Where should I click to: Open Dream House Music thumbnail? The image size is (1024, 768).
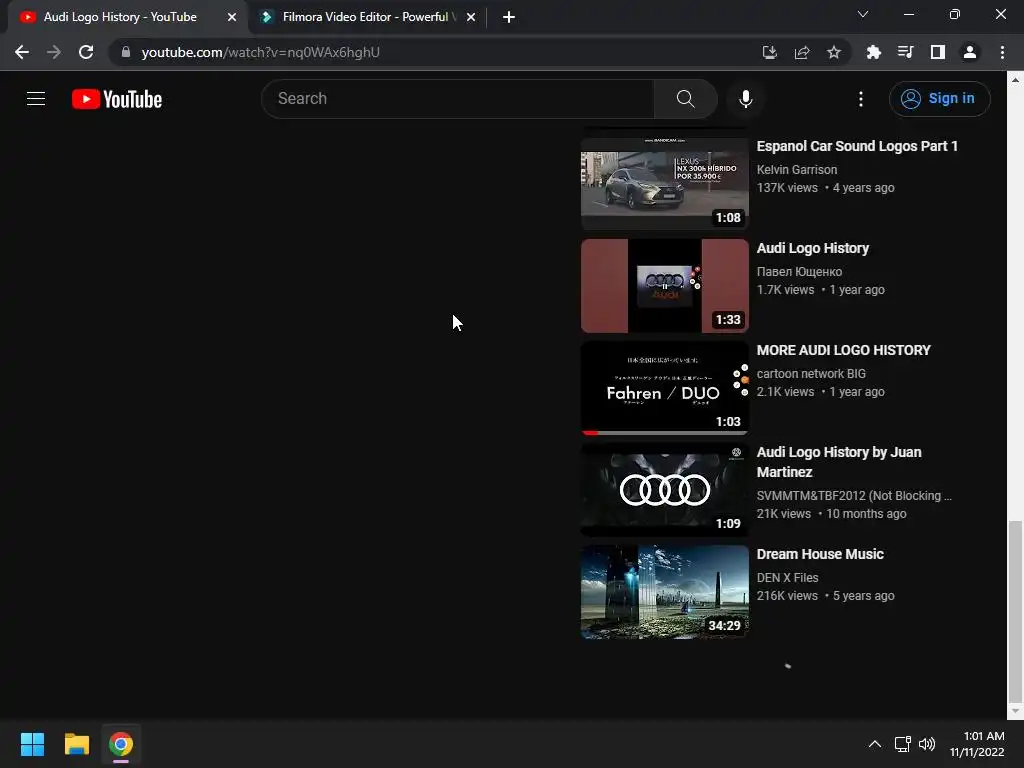(665, 592)
